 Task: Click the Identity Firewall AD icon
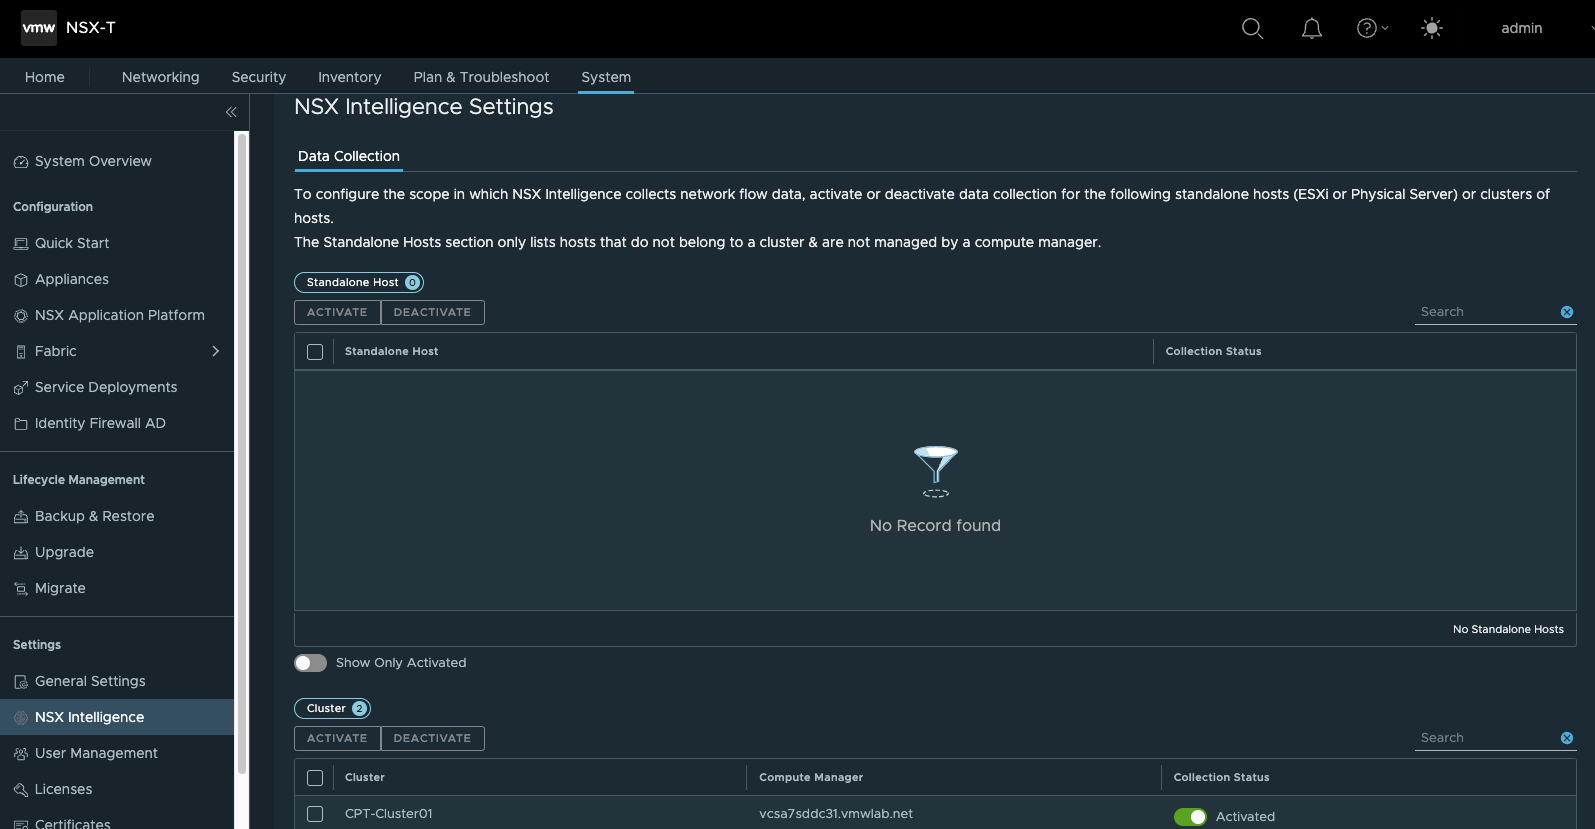[20, 424]
